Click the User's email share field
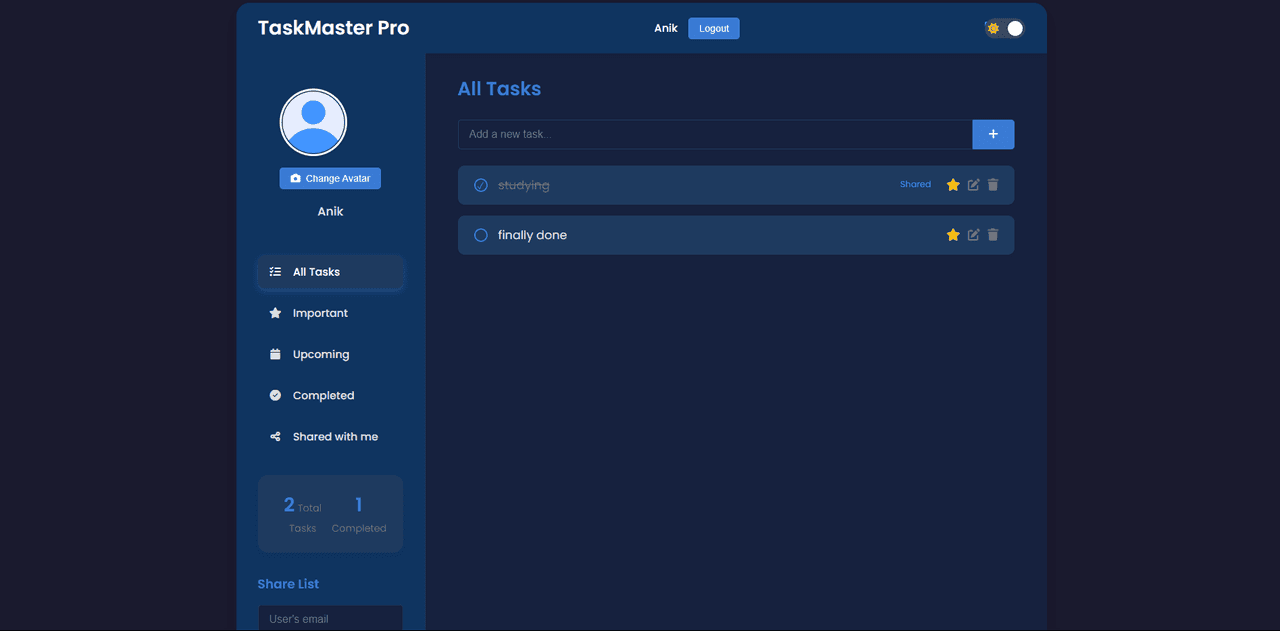Screen dimensions: 1280x631 pyautogui.click(x=330, y=618)
